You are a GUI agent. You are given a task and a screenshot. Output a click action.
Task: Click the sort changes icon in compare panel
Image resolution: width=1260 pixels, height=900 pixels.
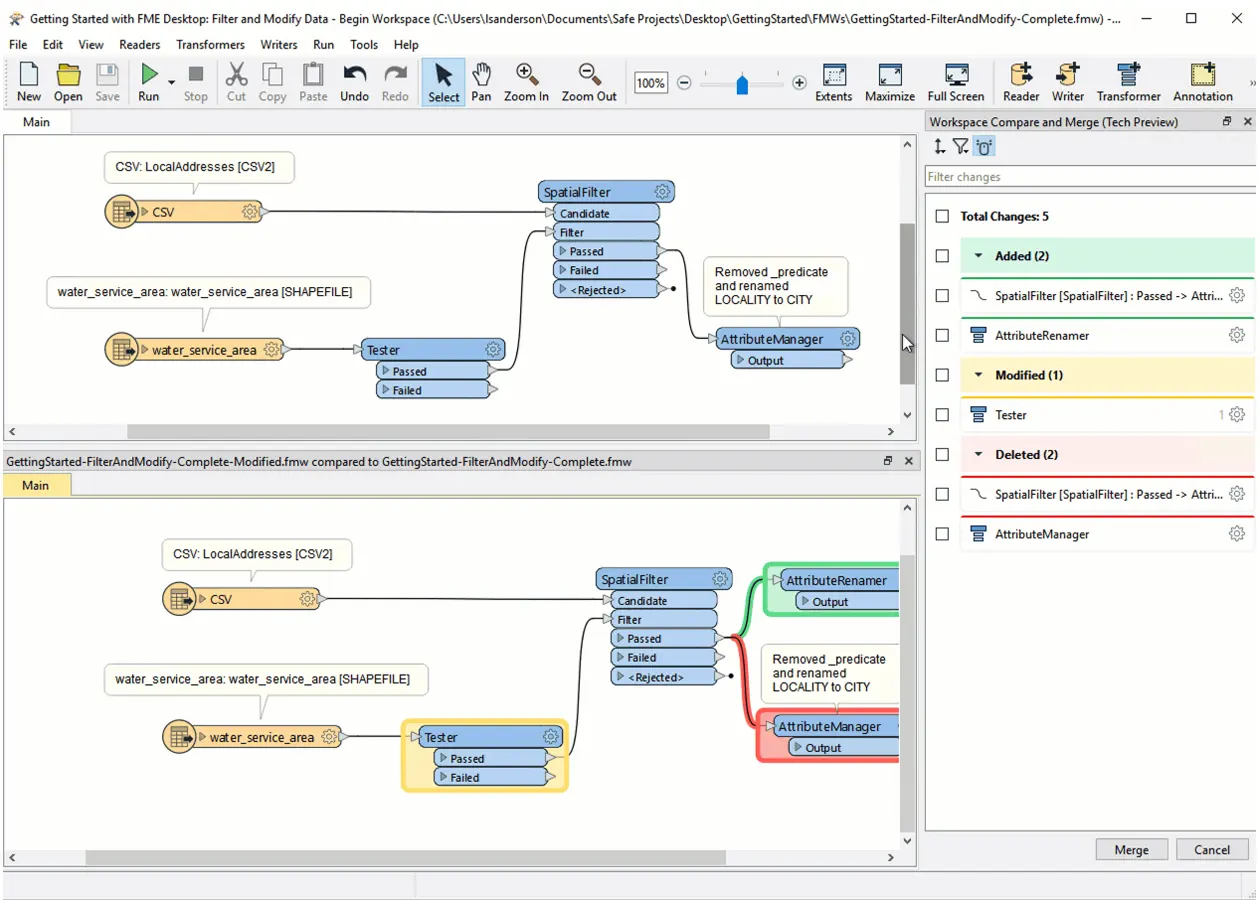click(939, 147)
